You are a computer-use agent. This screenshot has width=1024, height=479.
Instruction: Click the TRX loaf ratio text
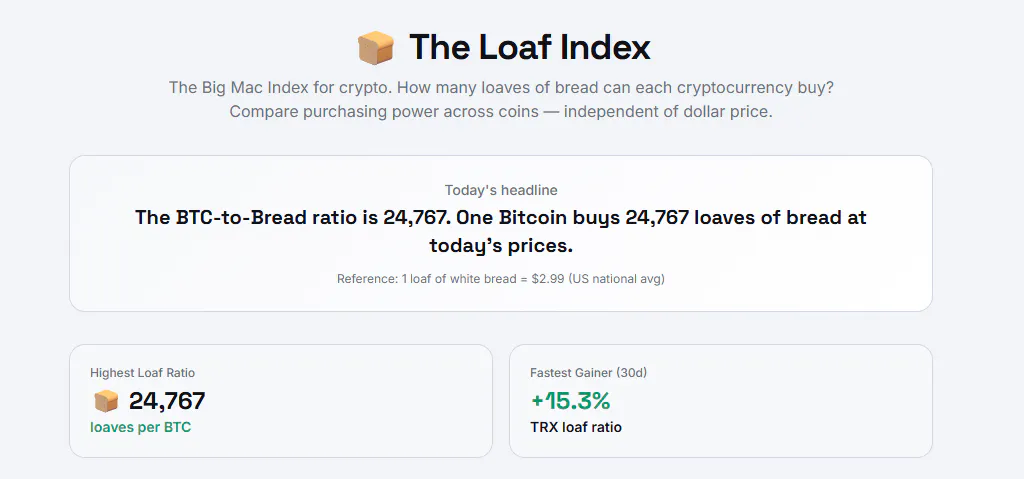(x=576, y=428)
